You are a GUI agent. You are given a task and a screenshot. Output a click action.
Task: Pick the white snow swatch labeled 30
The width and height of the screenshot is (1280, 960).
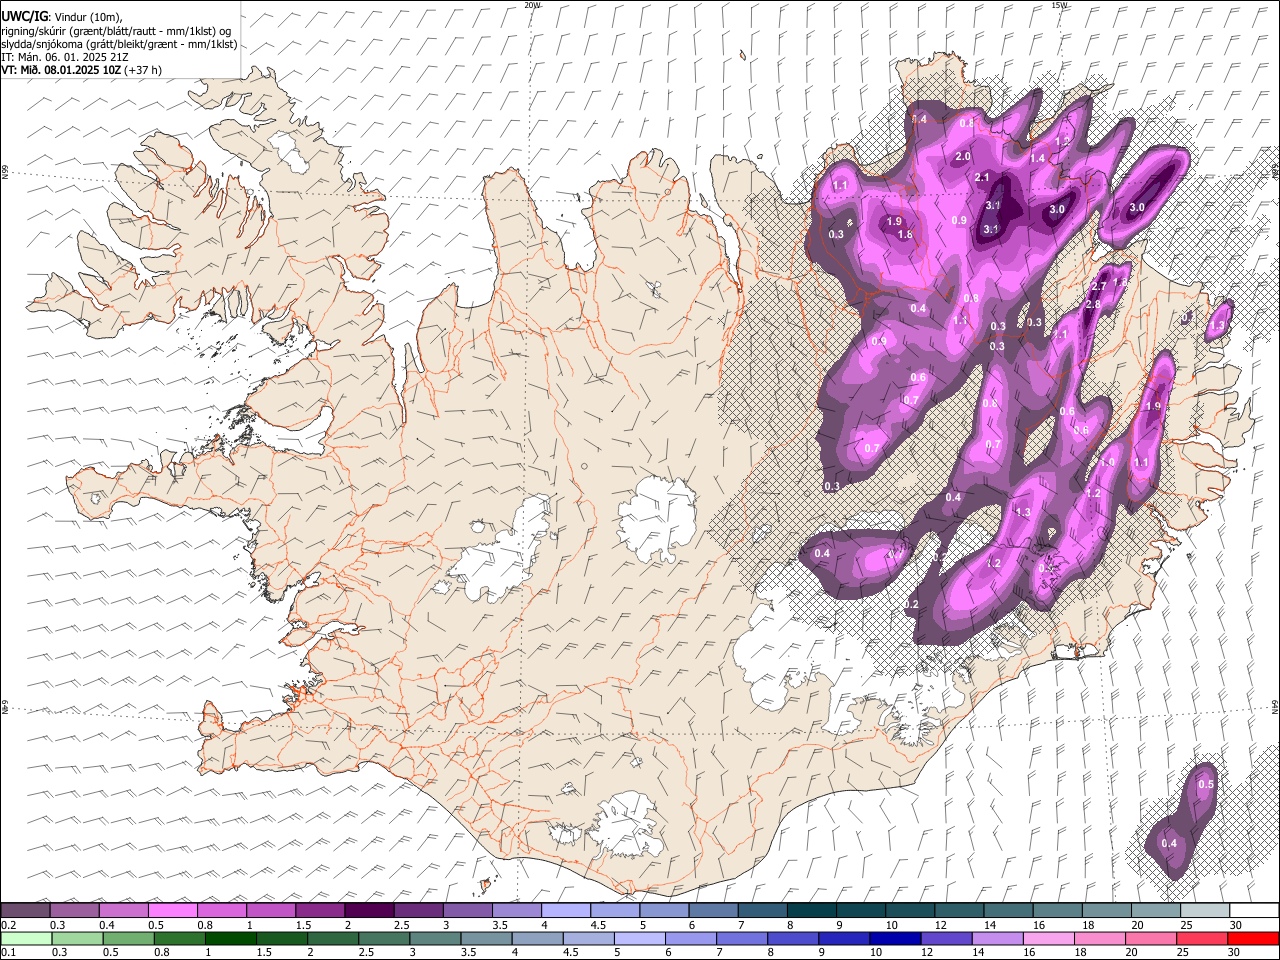(x=1254, y=910)
